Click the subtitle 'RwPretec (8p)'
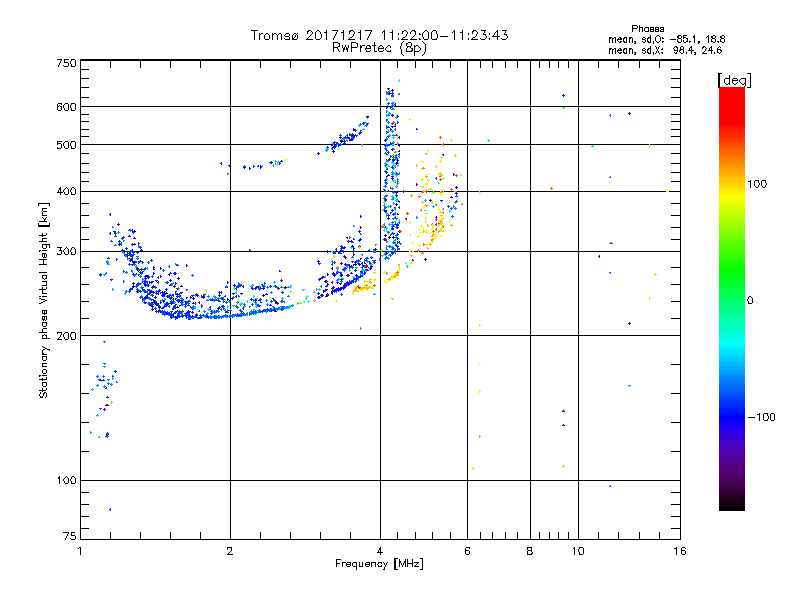This screenshot has width=800, height=600. click(x=379, y=48)
